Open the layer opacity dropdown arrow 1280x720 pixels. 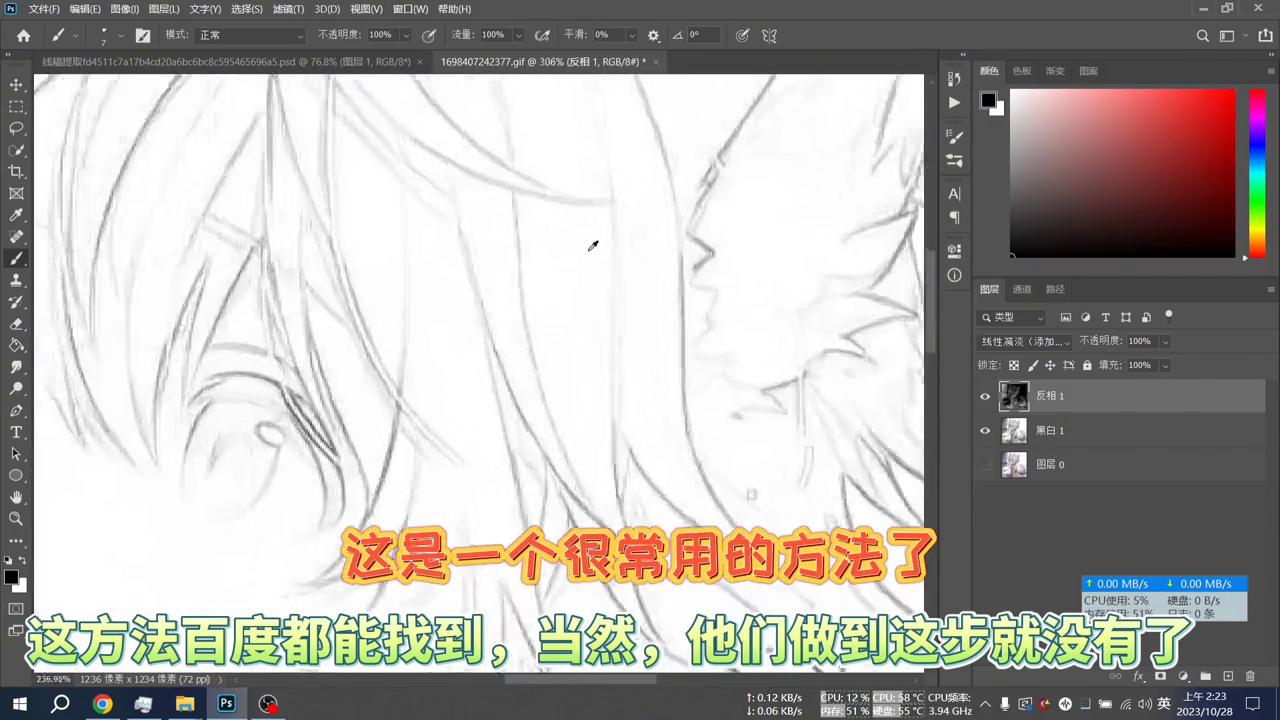pyautogui.click(x=1166, y=342)
